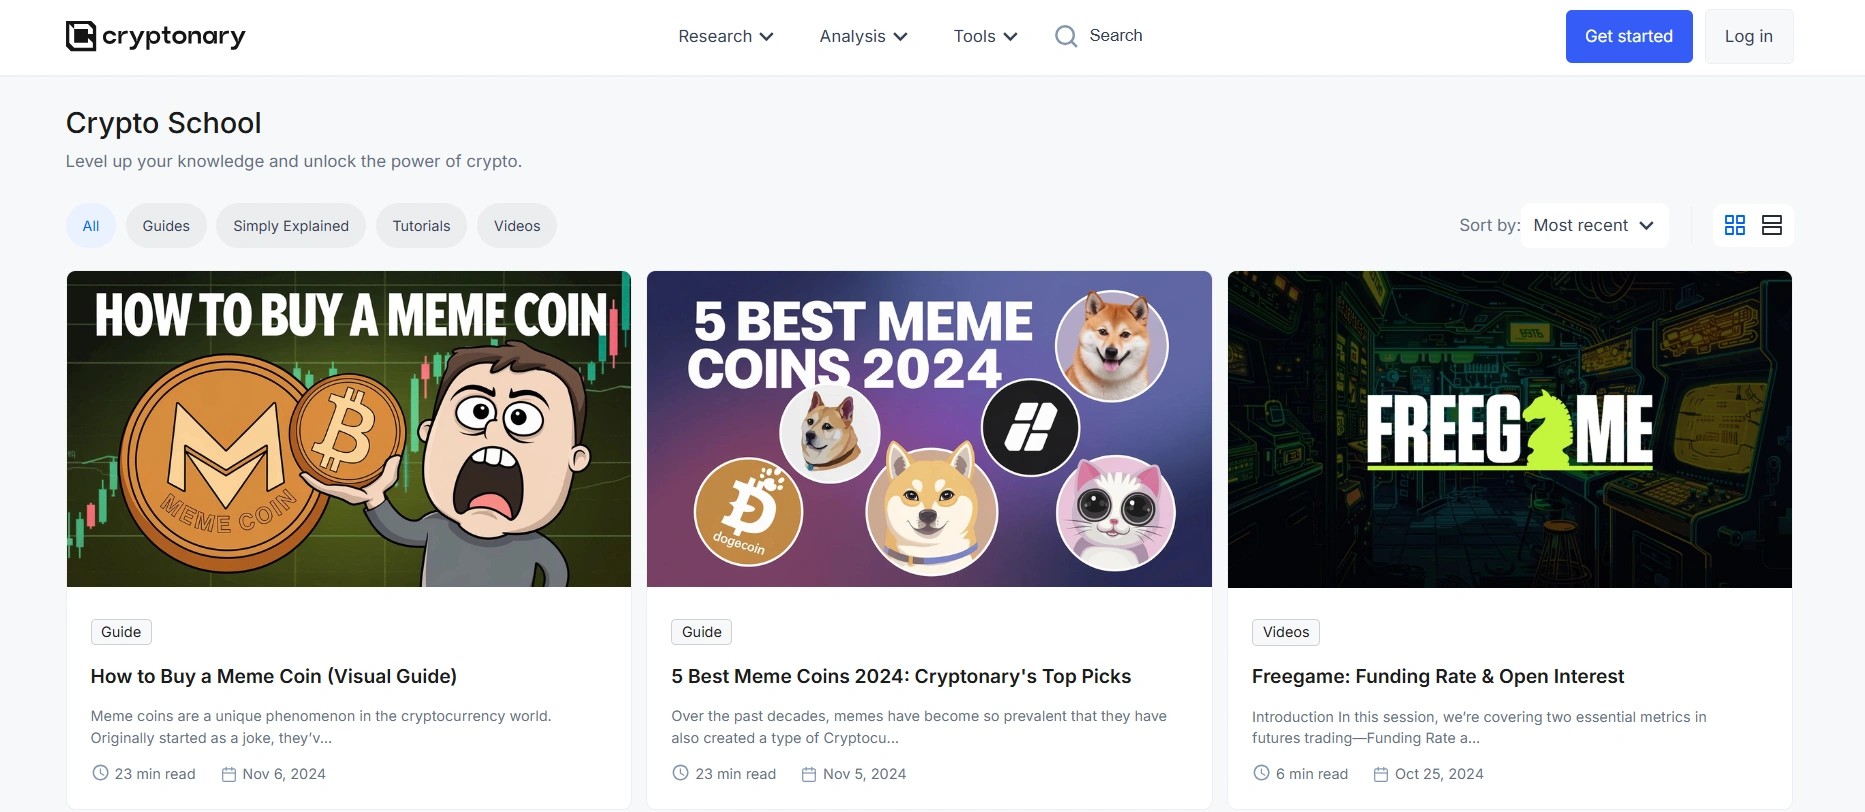Click the Cryptonary logo icon
The image size is (1865, 812).
click(81, 36)
